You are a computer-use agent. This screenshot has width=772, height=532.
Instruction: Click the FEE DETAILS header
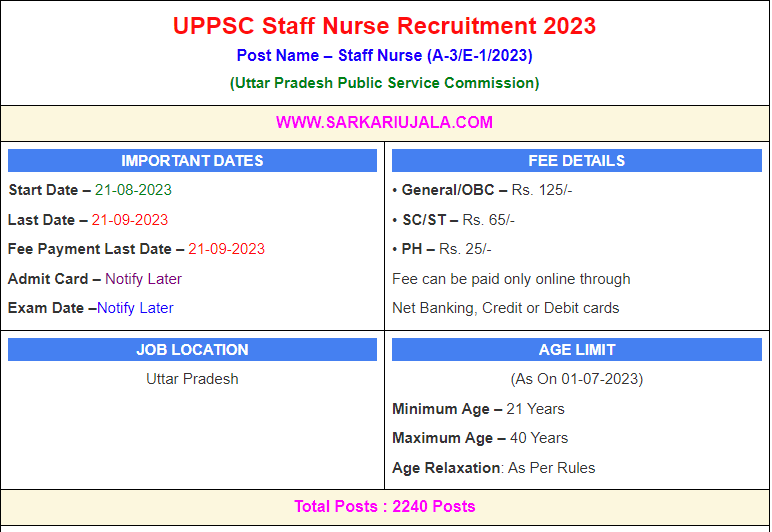pyautogui.click(x=576, y=161)
